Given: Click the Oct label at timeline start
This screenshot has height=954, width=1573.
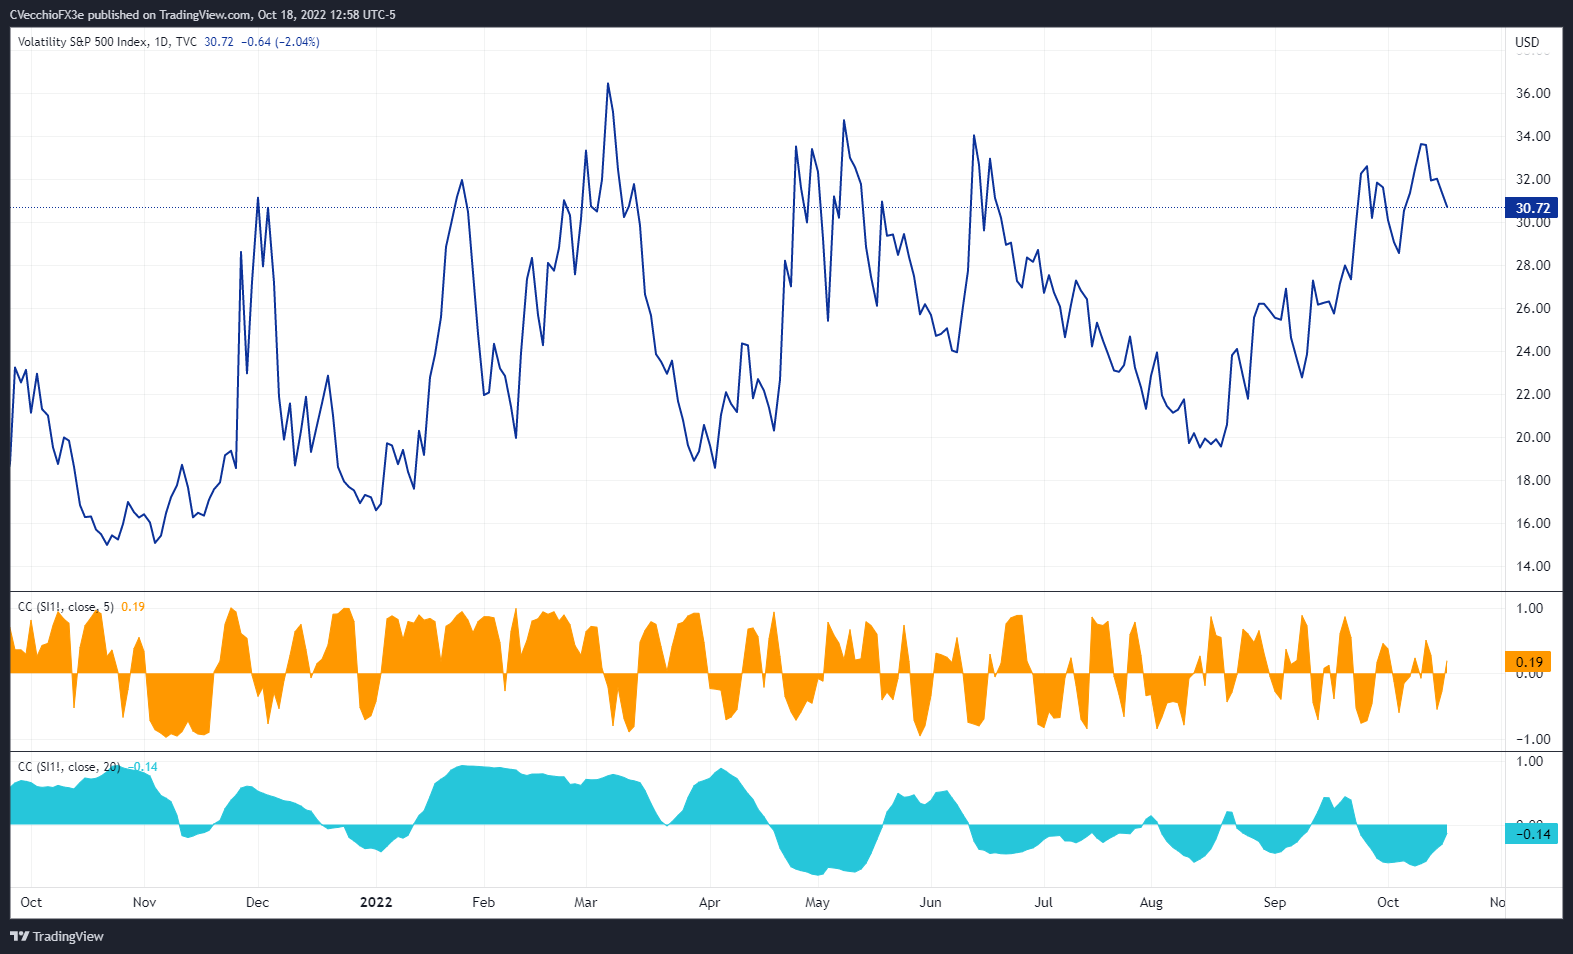Looking at the screenshot, I should point(31,902).
